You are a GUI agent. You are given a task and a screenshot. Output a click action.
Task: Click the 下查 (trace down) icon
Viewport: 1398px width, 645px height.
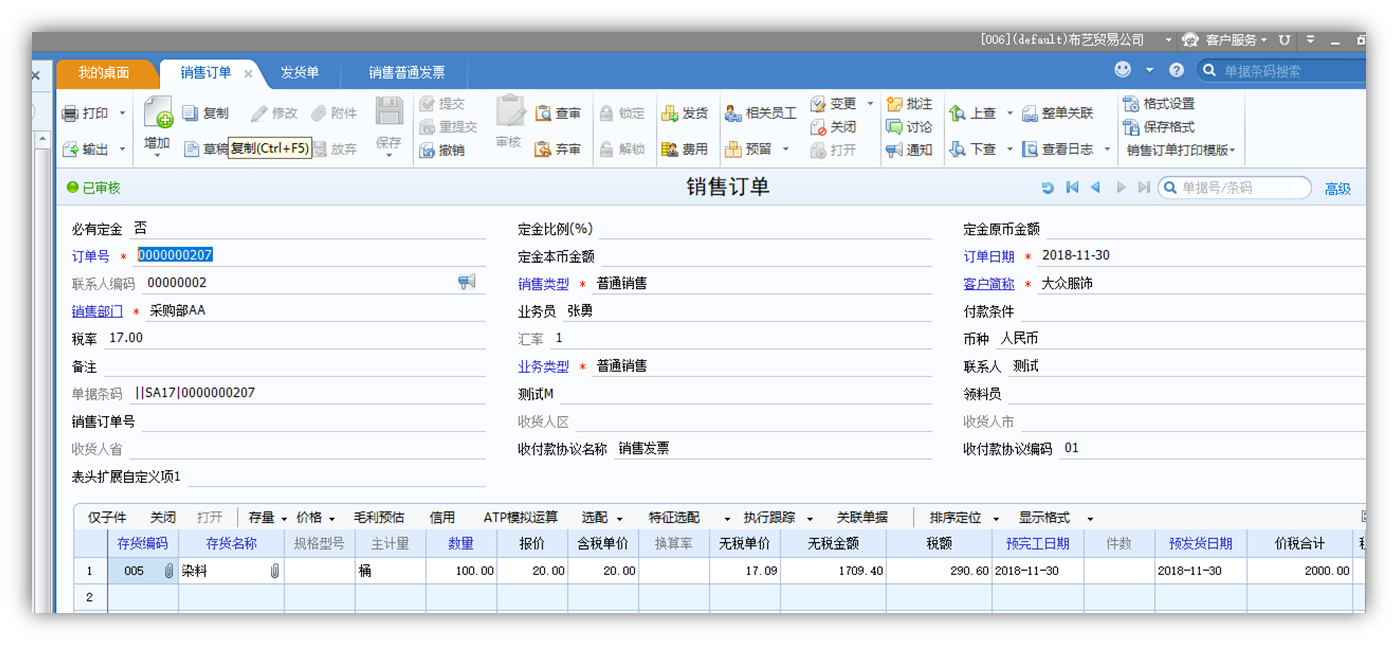click(957, 149)
